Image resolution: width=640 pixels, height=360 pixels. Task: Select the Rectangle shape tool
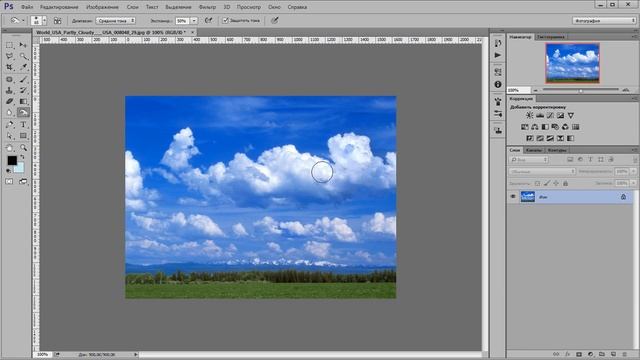[23, 136]
